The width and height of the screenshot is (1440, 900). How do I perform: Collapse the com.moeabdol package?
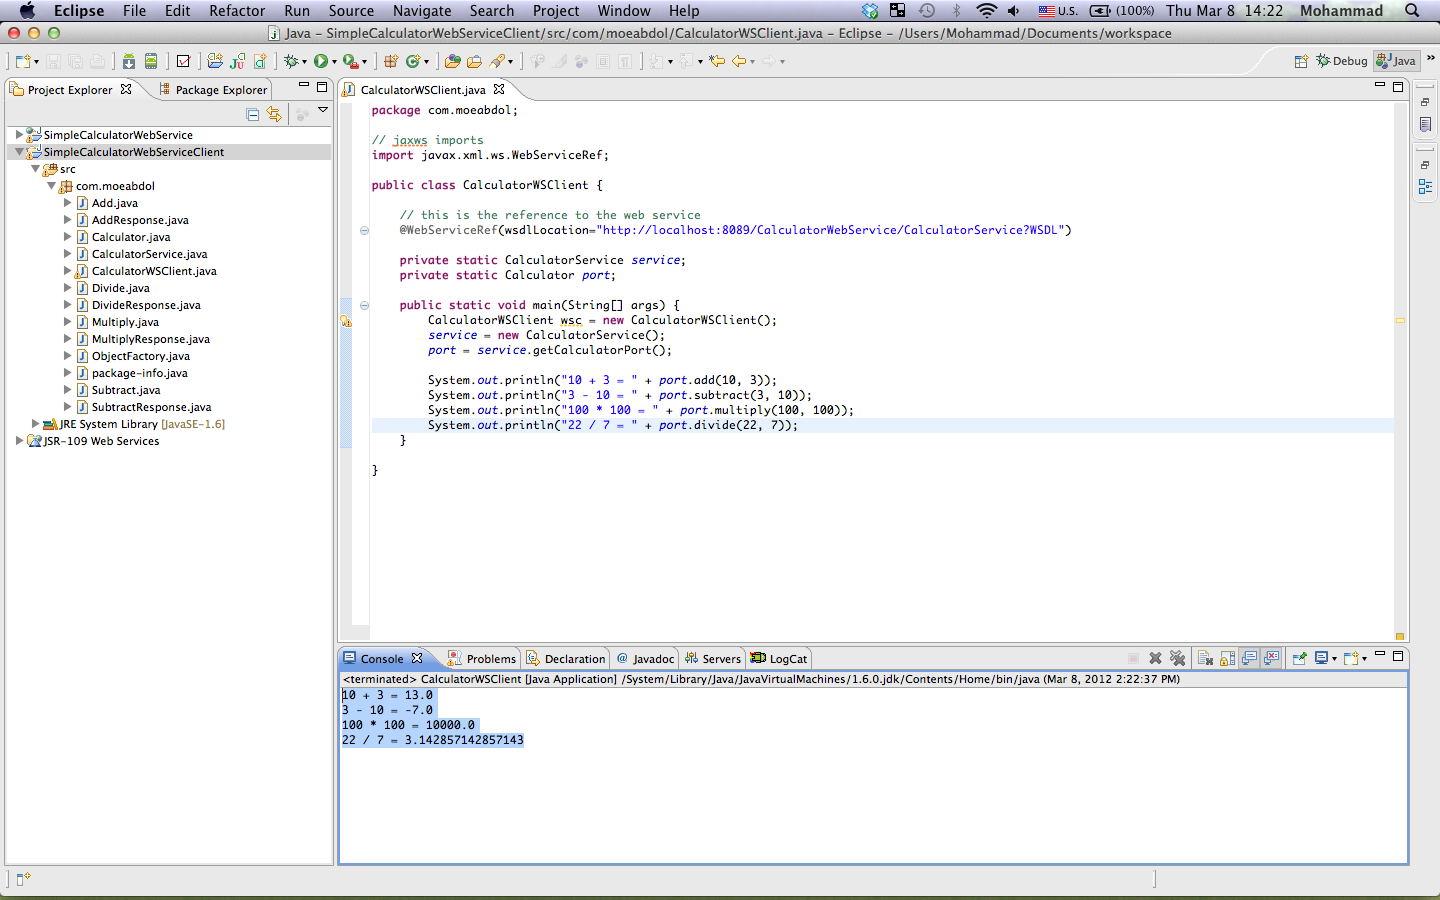pos(53,185)
